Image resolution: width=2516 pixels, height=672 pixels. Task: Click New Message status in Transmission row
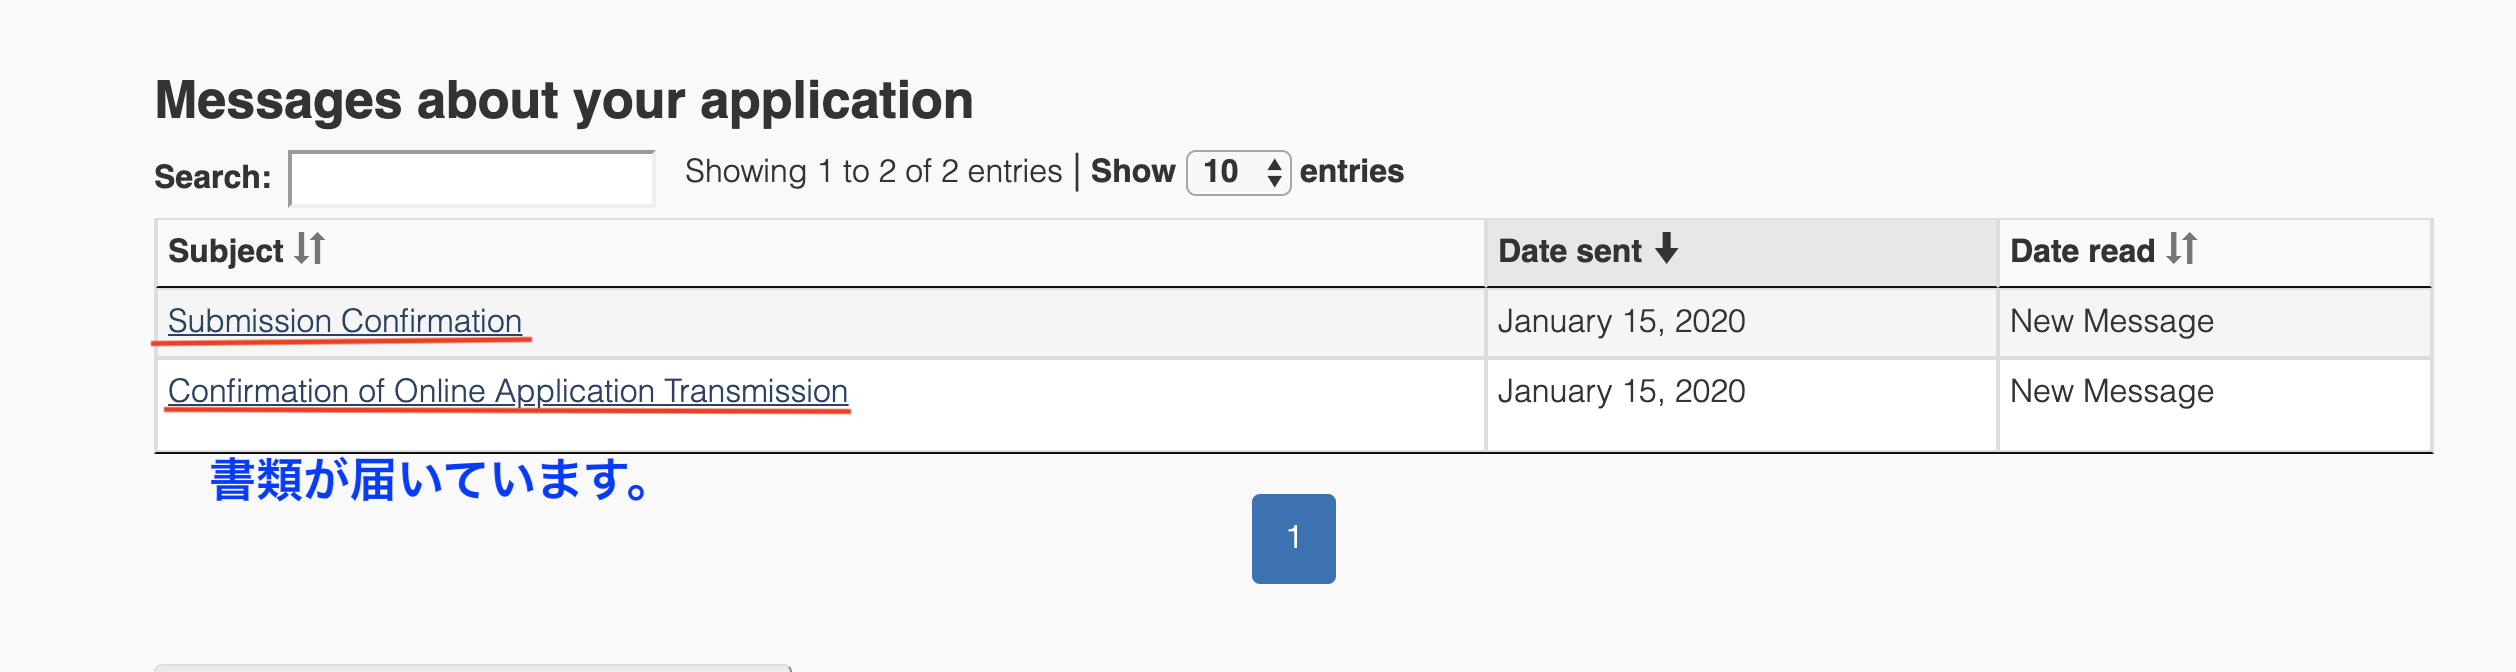click(x=2112, y=391)
